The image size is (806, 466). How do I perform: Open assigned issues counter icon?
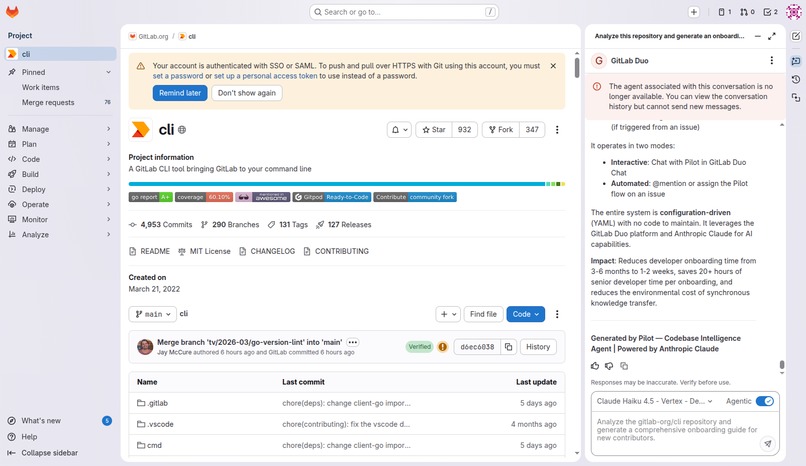724,12
